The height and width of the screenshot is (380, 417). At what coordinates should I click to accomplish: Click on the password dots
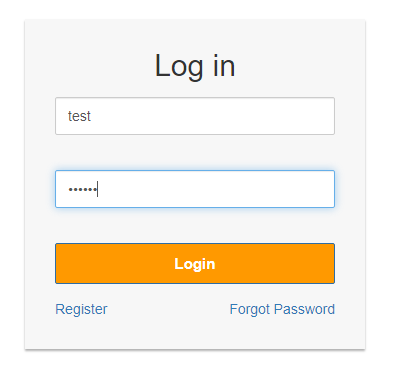click(x=83, y=189)
